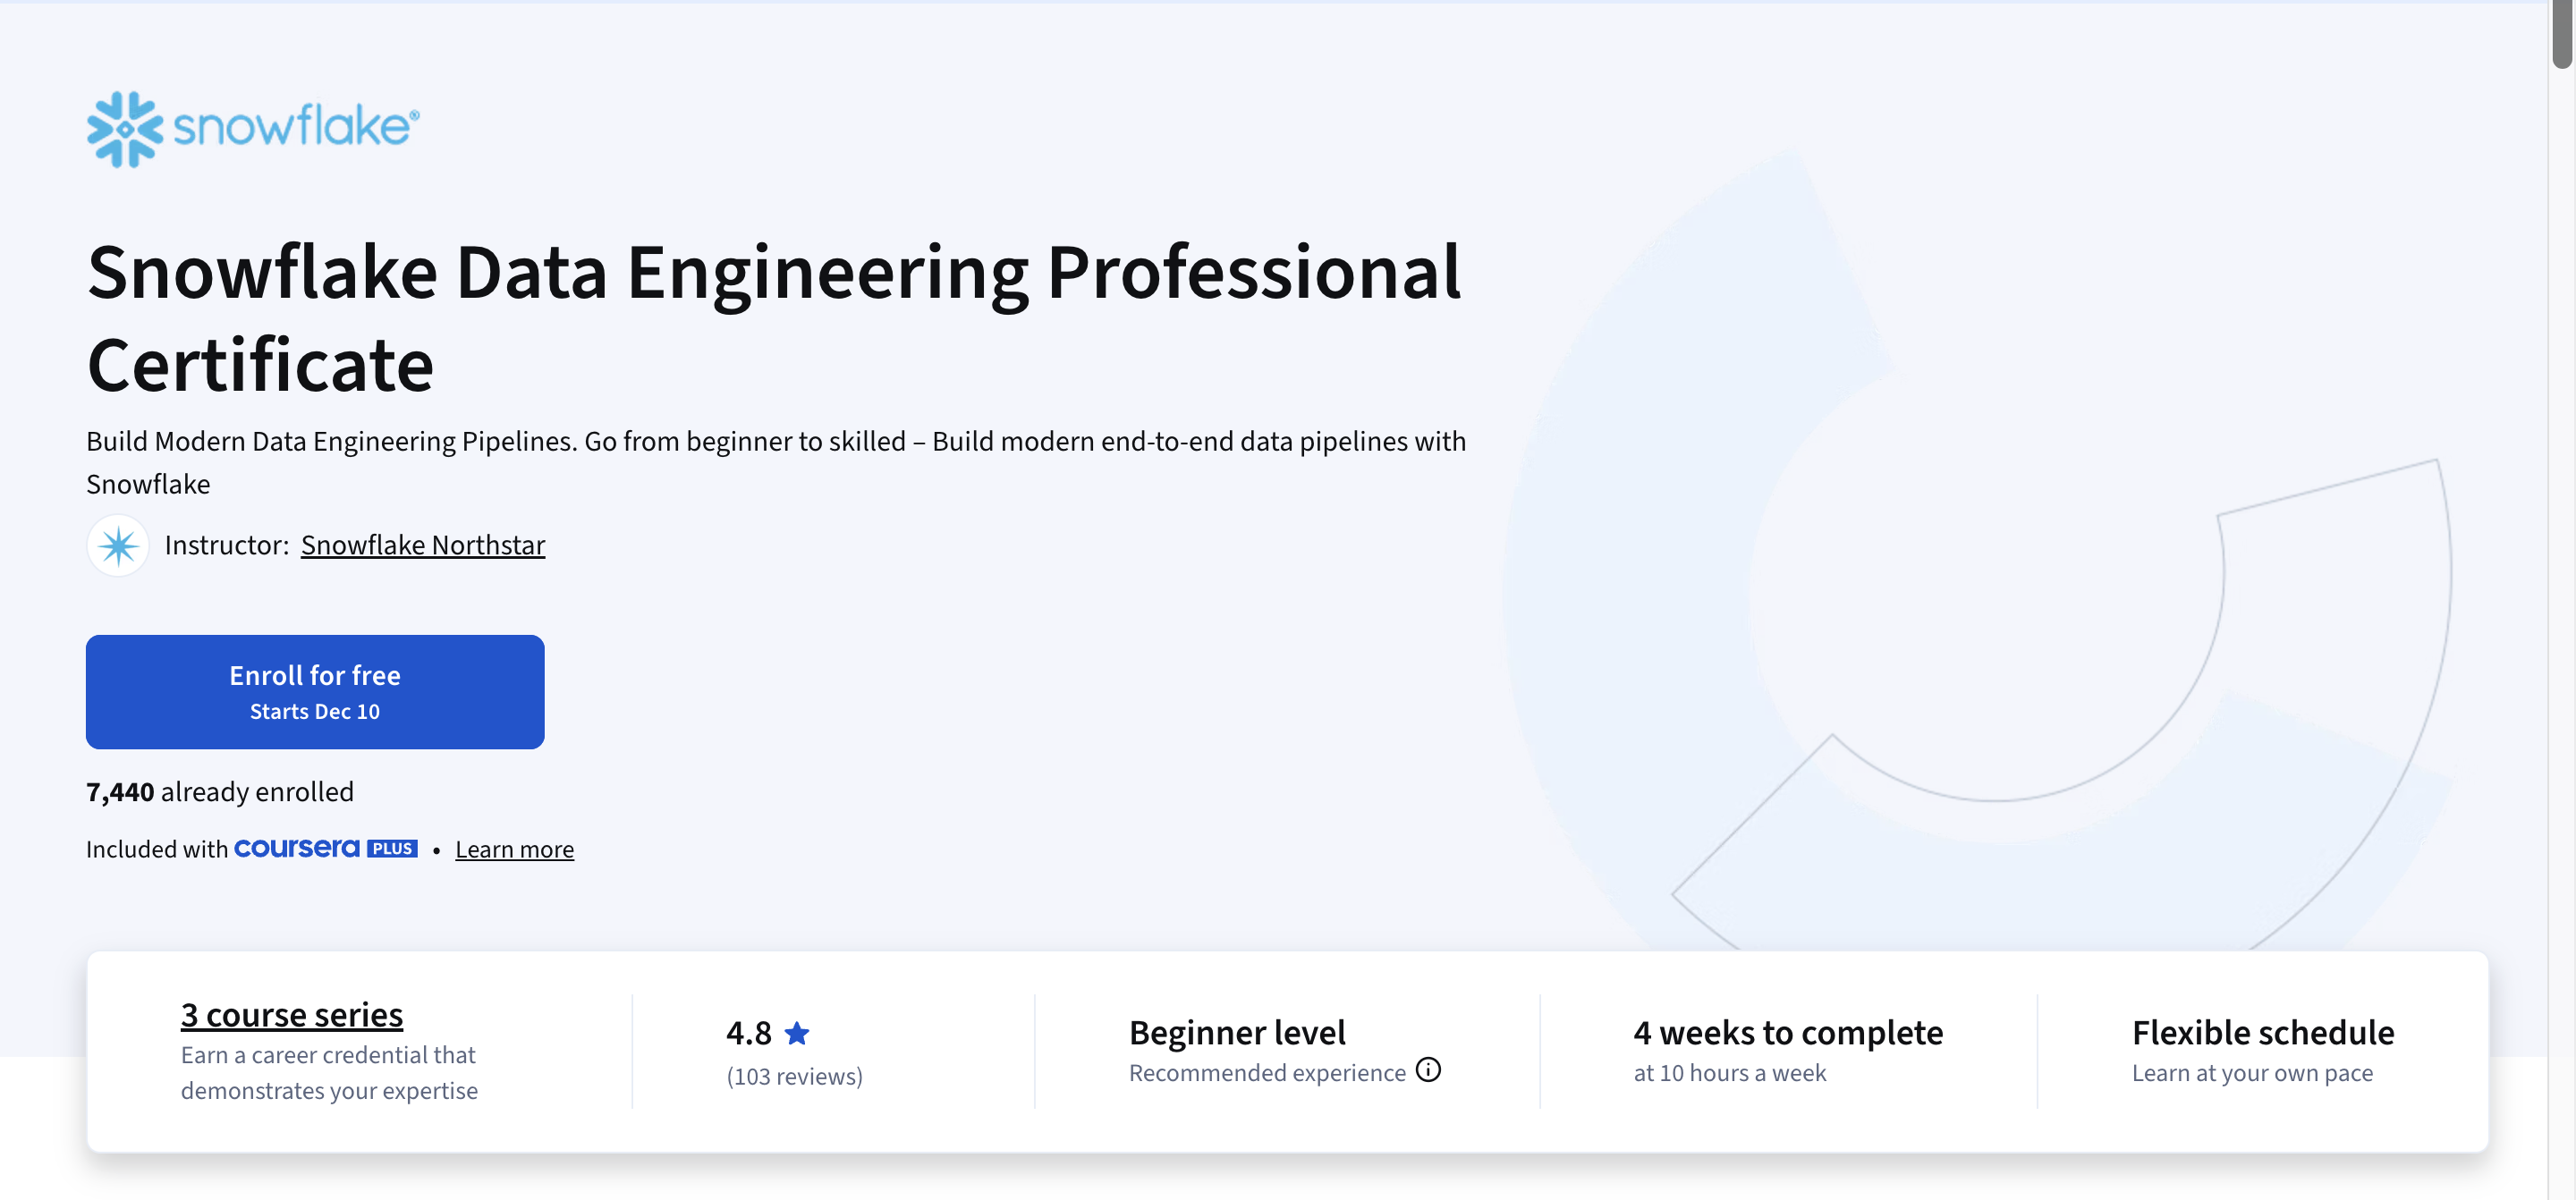
Task: Click the blue star beside the 4.8 rating
Action: [x=797, y=1034]
